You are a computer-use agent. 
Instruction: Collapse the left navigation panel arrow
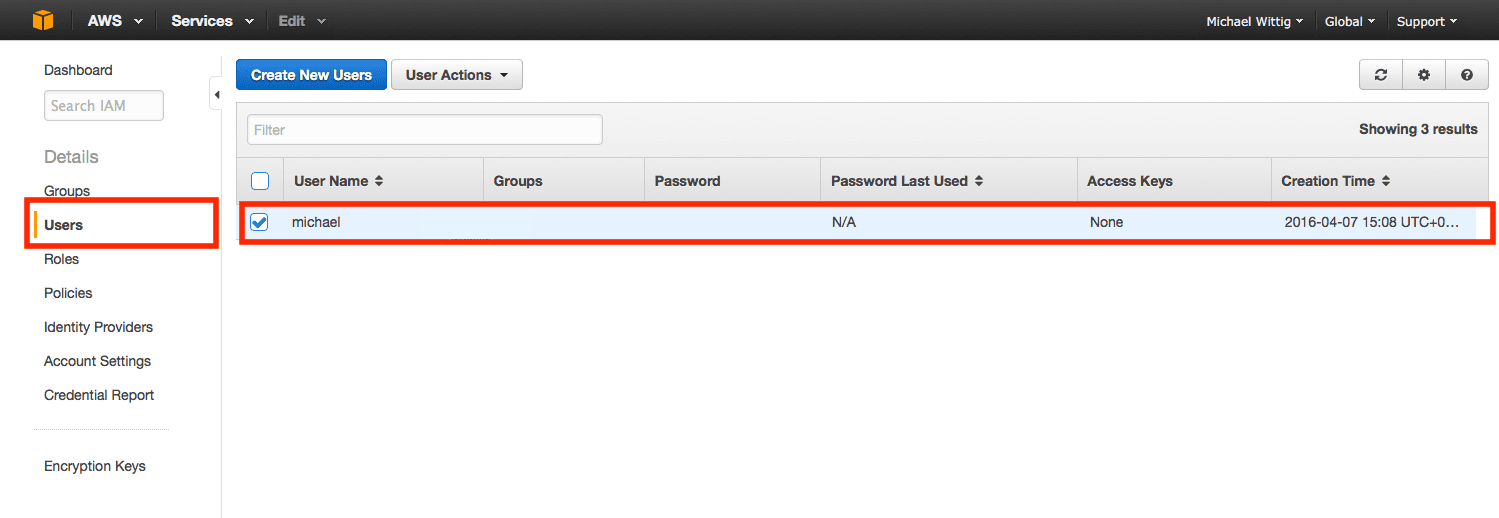pos(216,95)
